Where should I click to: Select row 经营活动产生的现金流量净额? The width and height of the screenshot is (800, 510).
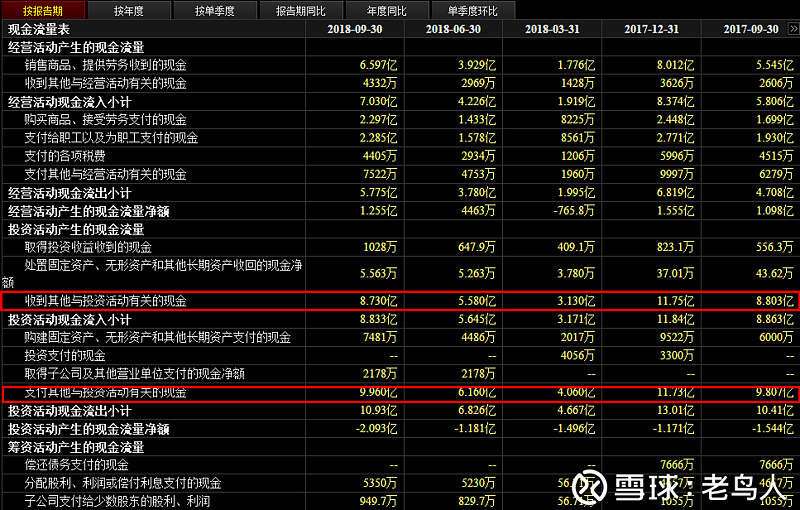pyautogui.click(x=400, y=211)
